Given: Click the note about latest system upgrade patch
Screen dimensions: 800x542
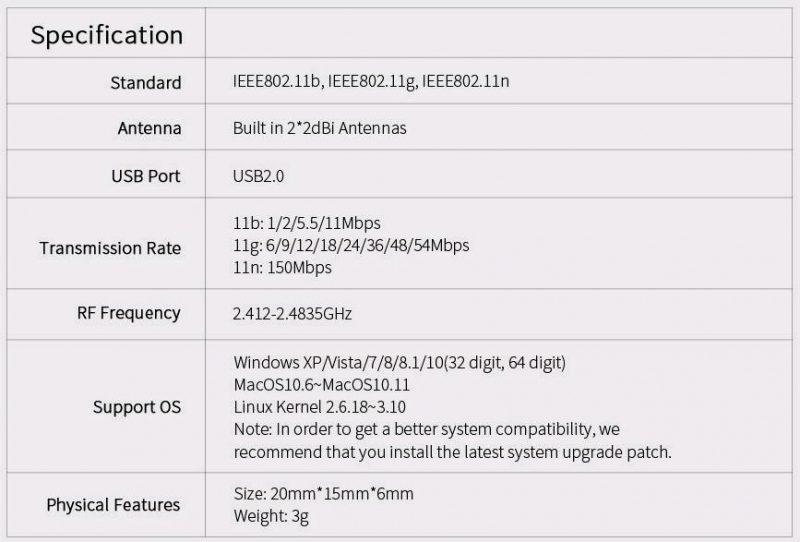Looking at the screenshot, I should click(453, 440).
